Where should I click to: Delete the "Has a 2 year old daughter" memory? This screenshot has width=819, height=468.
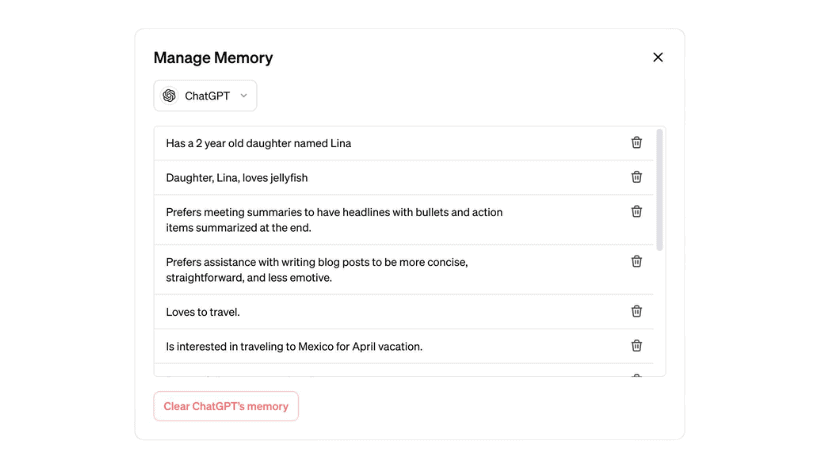click(x=636, y=142)
